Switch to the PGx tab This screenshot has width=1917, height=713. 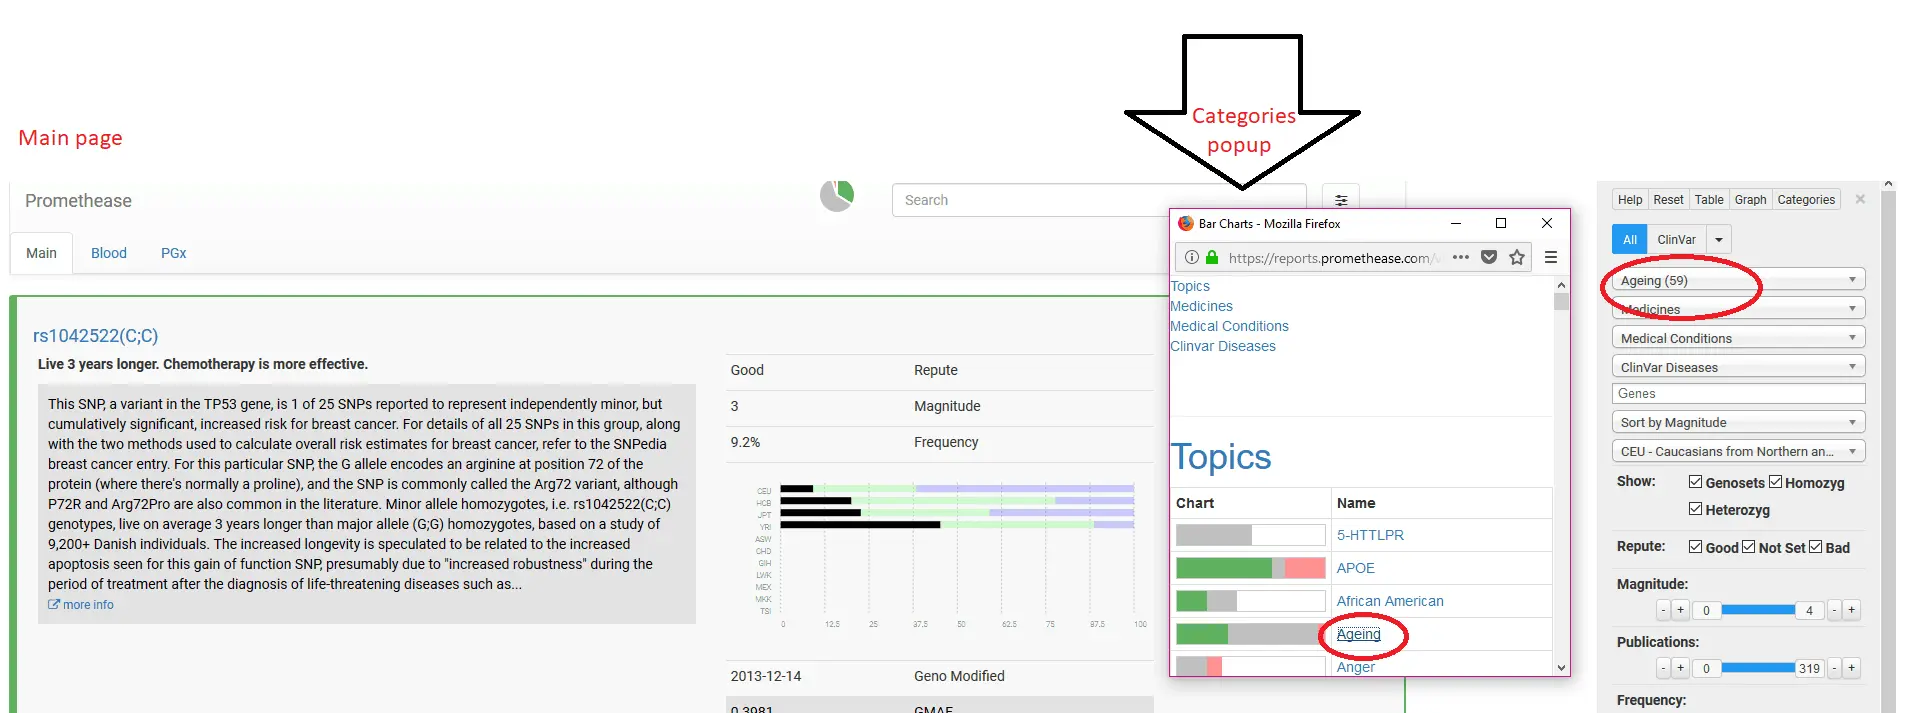pyautogui.click(x=174, y=253)
